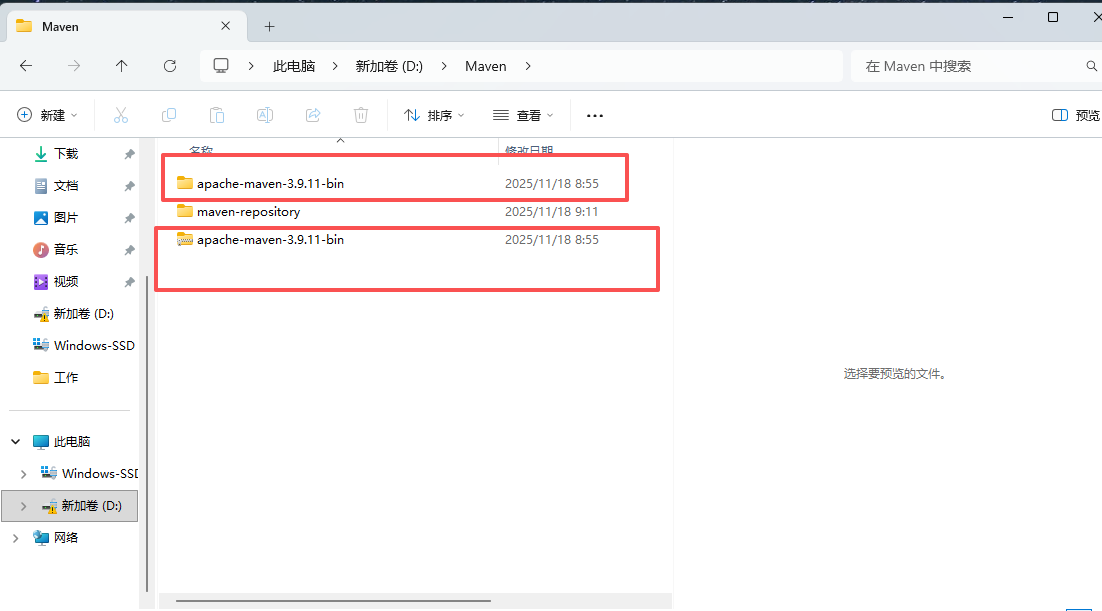This screenshot has width=1102, height=611.
Task: Toggle the preview pane button
Action: [1075, 115]
